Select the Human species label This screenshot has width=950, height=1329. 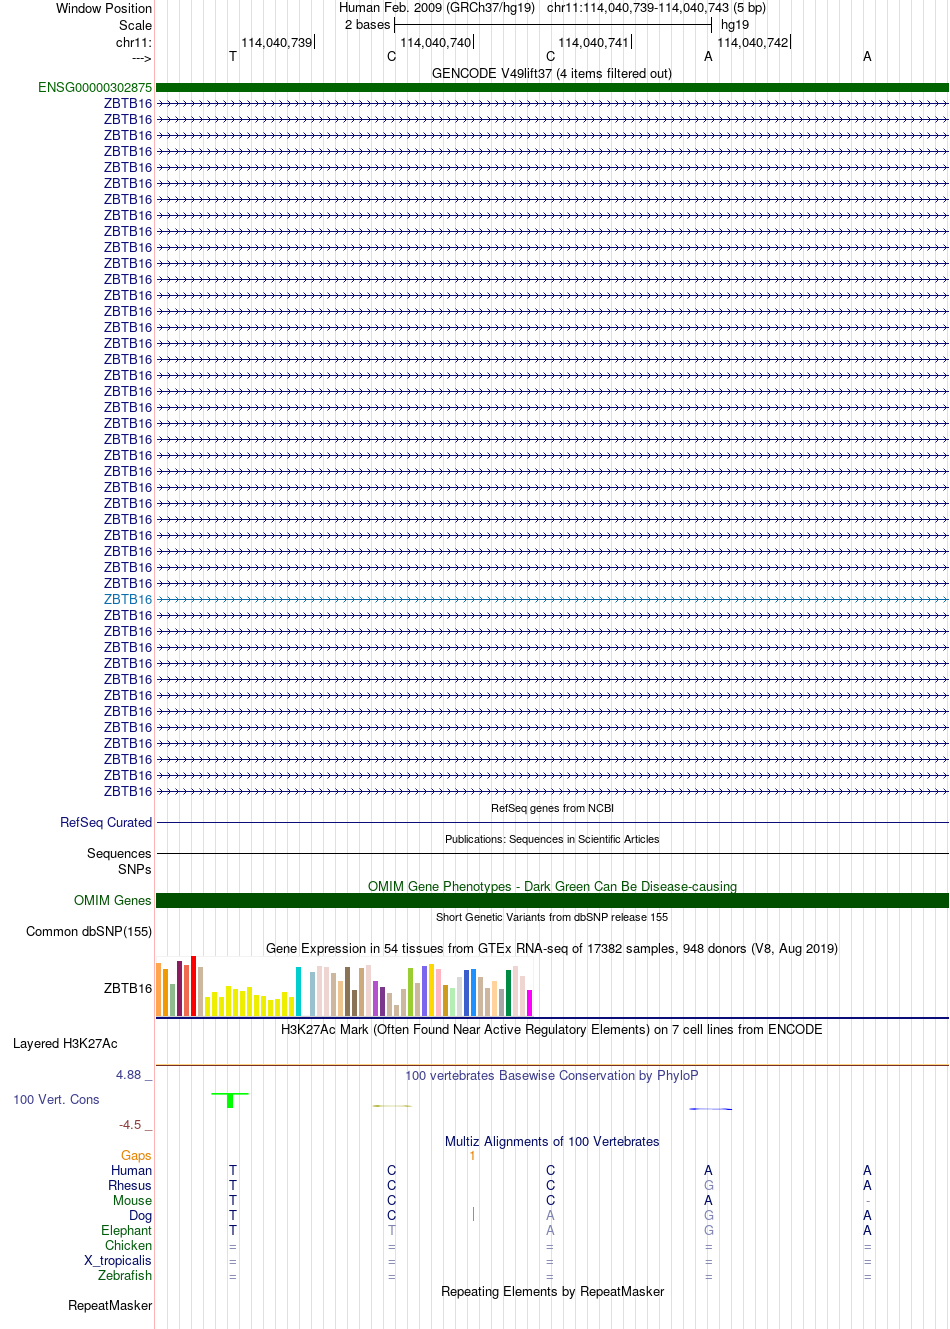tap(132, 1171)
